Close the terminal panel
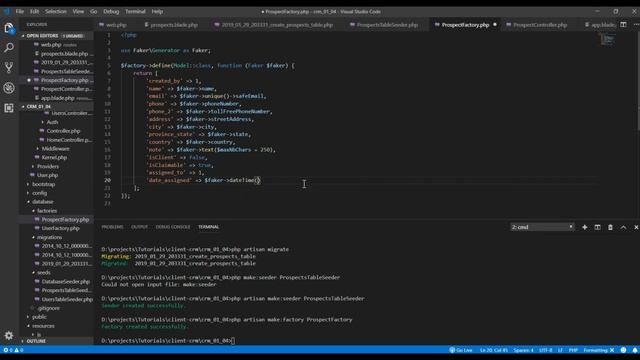640x360 pixels. pyautogui.click(x=636, y=227)
